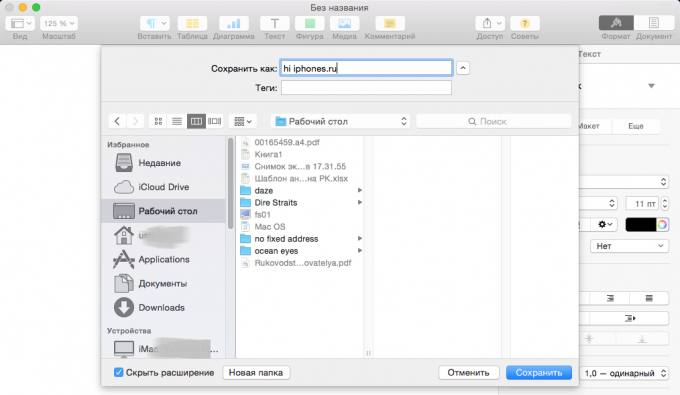The image size is (680, 395).
Task: Click the Сохранить как filename field
Action: (366, 68)
